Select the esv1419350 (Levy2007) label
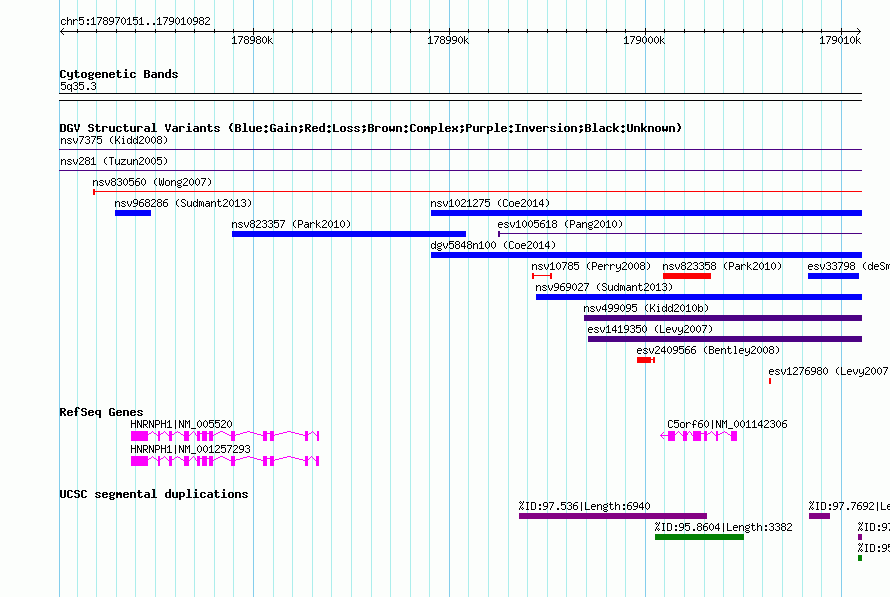 click(x=650, y=329)
